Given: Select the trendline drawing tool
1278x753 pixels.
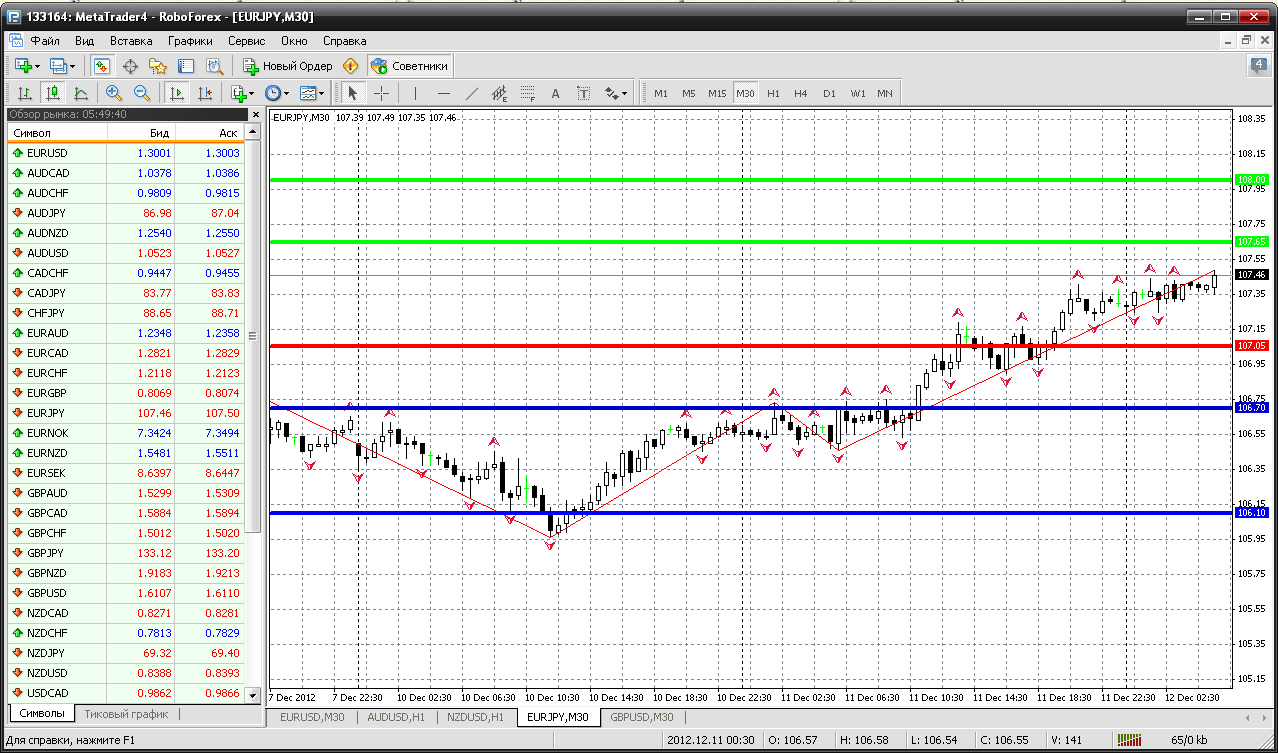Looking at the screenshot, I should (472, 93).
